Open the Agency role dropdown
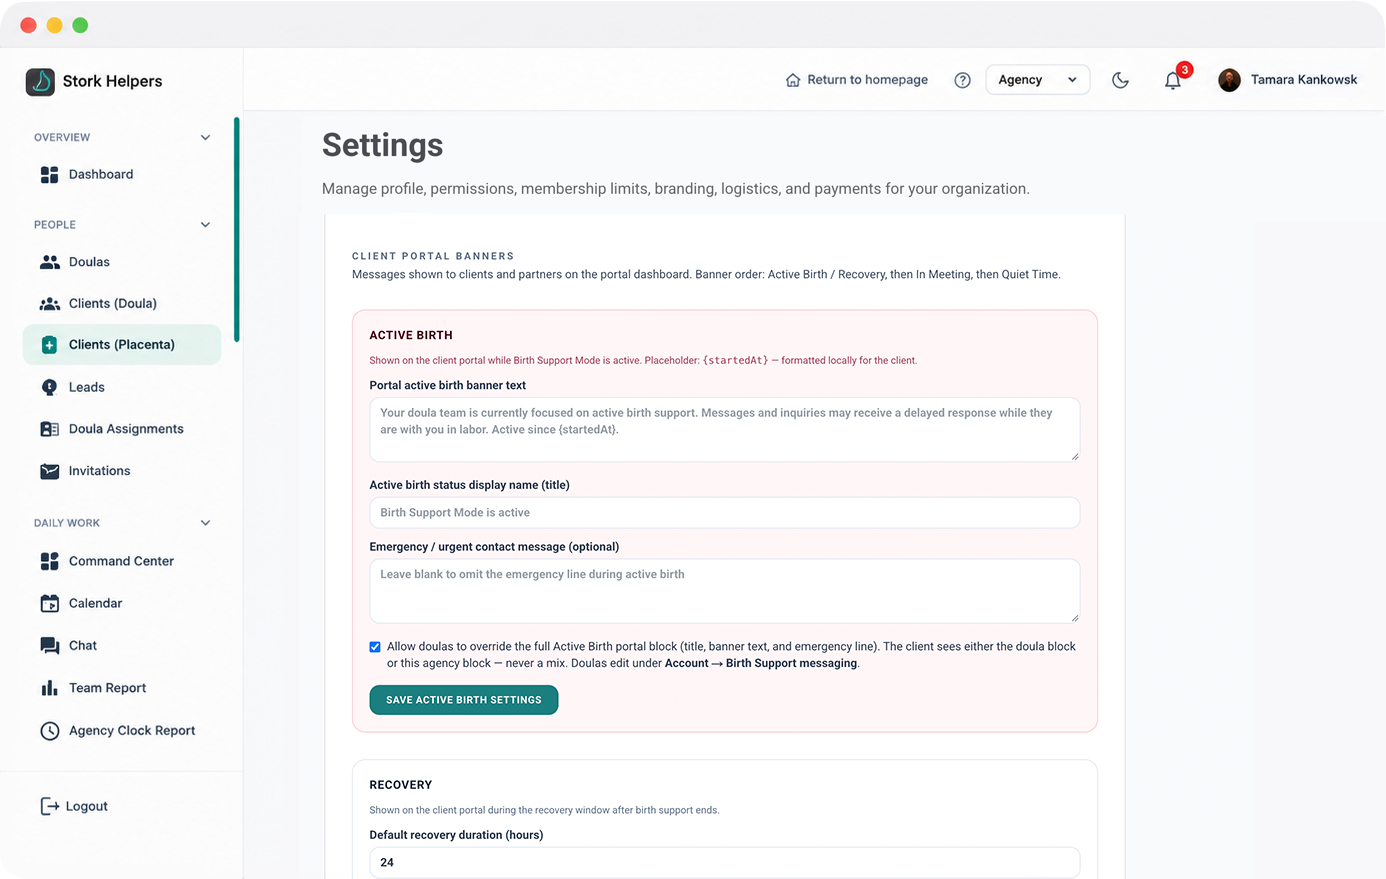The image size is (1386, 879). (x=1037, y=80)
